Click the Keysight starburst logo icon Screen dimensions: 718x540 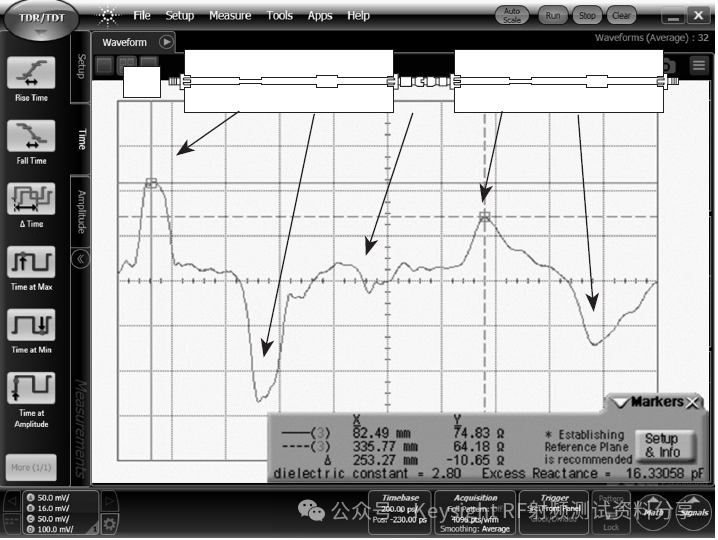click(x=108, y=16)
